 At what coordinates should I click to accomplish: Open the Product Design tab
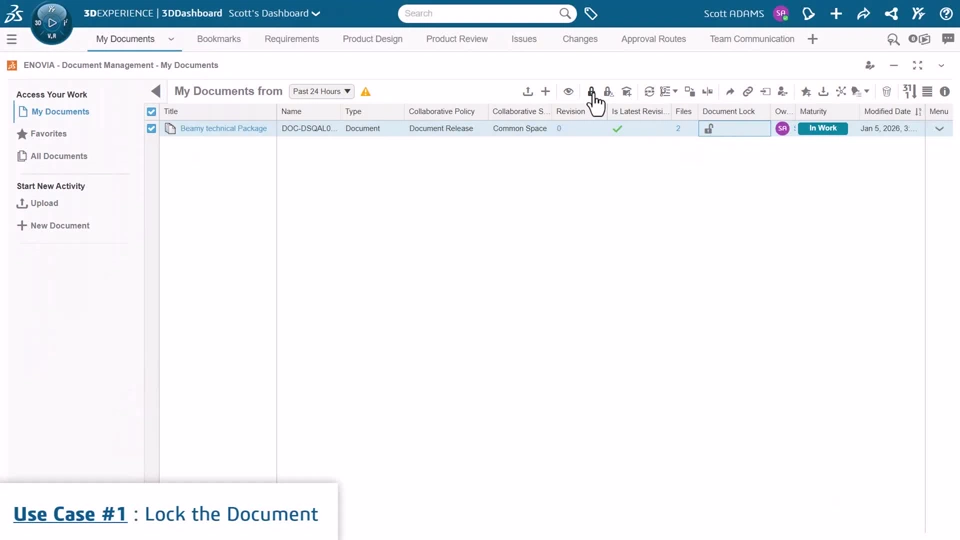point(372,39)
